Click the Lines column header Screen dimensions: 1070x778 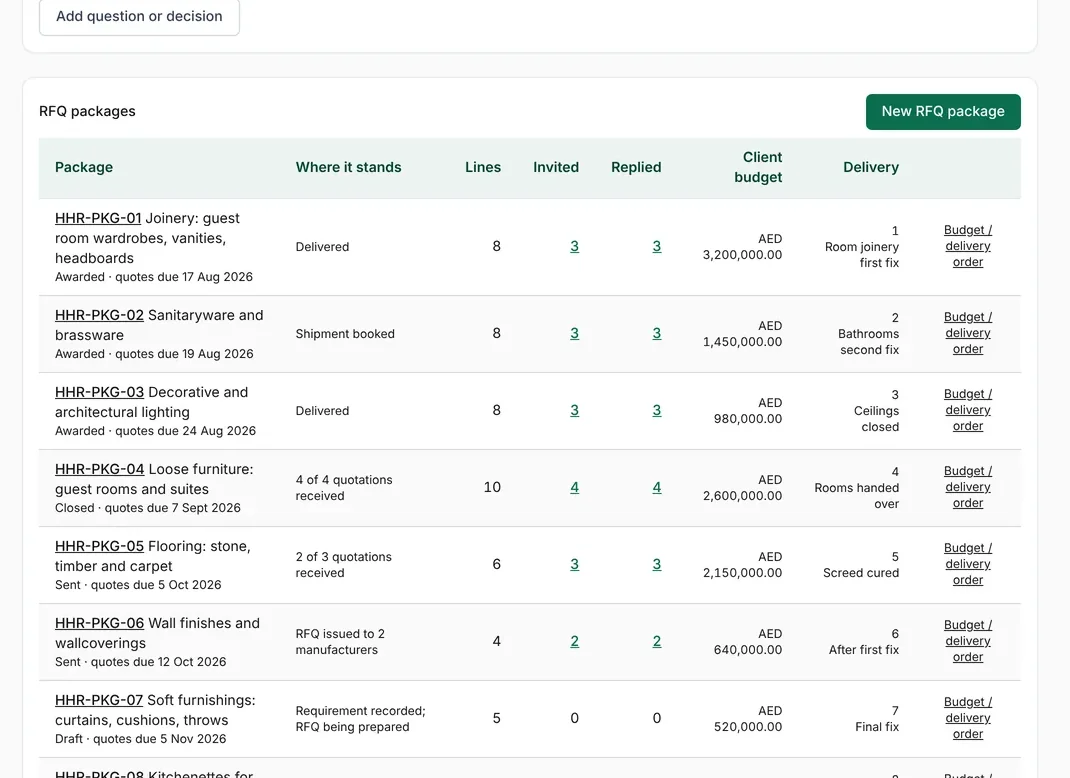[483, 168]
